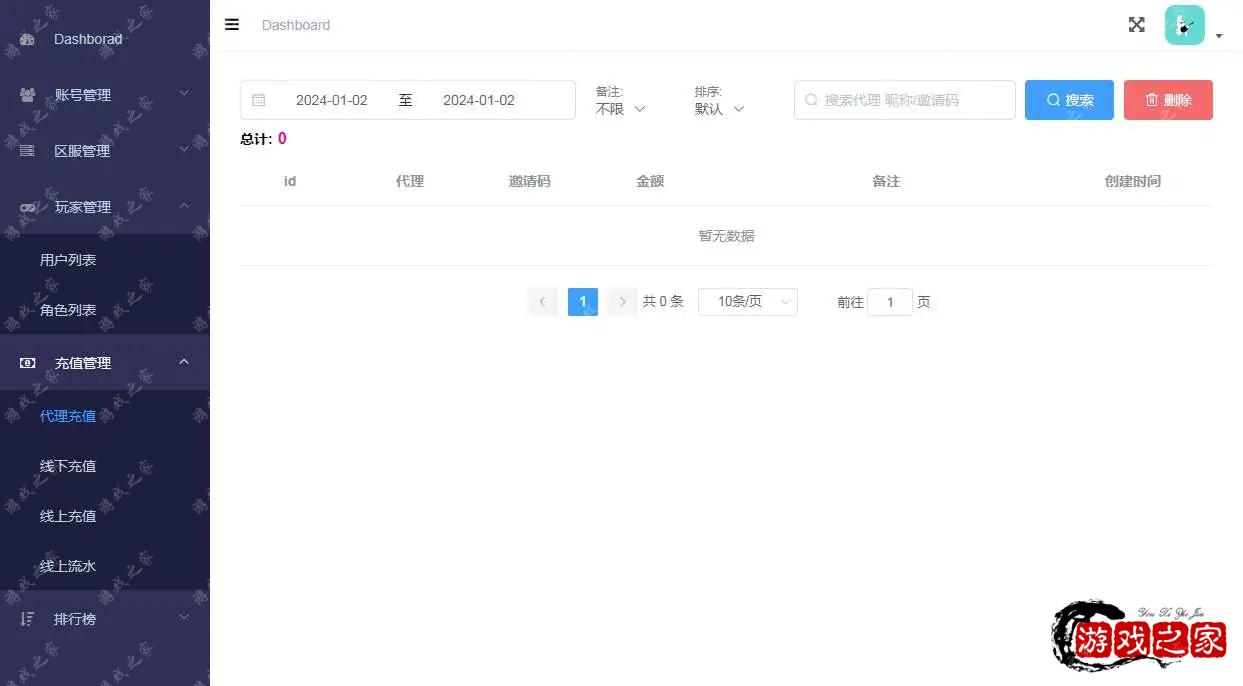1243x686 pixels.
Task: Click the 前往 page number input box
Action: tap(889, 302)
